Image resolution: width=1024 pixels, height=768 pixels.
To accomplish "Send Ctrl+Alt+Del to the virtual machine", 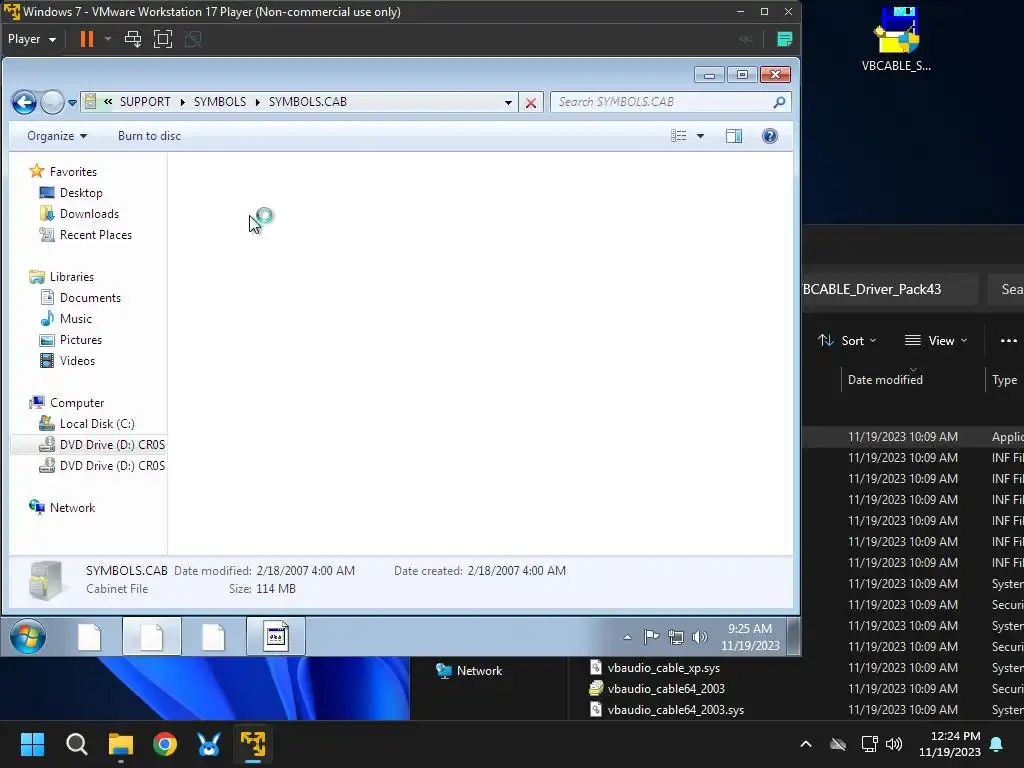I will [x=133, y=39].
